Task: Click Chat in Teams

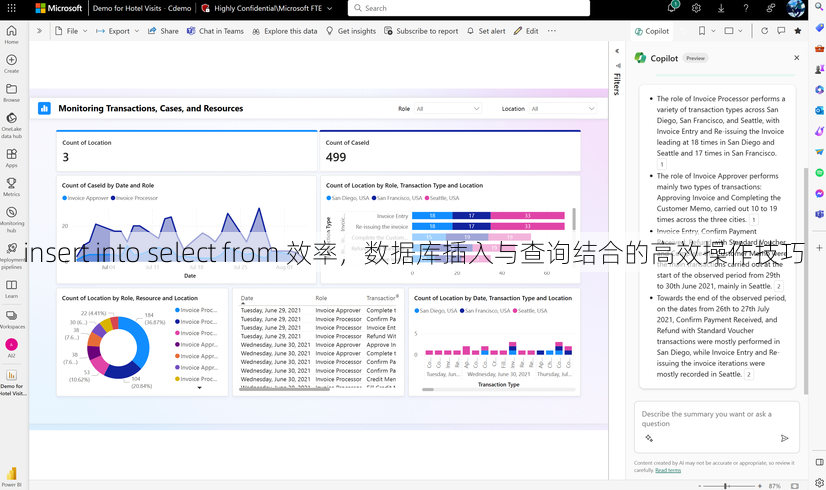Action: (215, 31)
